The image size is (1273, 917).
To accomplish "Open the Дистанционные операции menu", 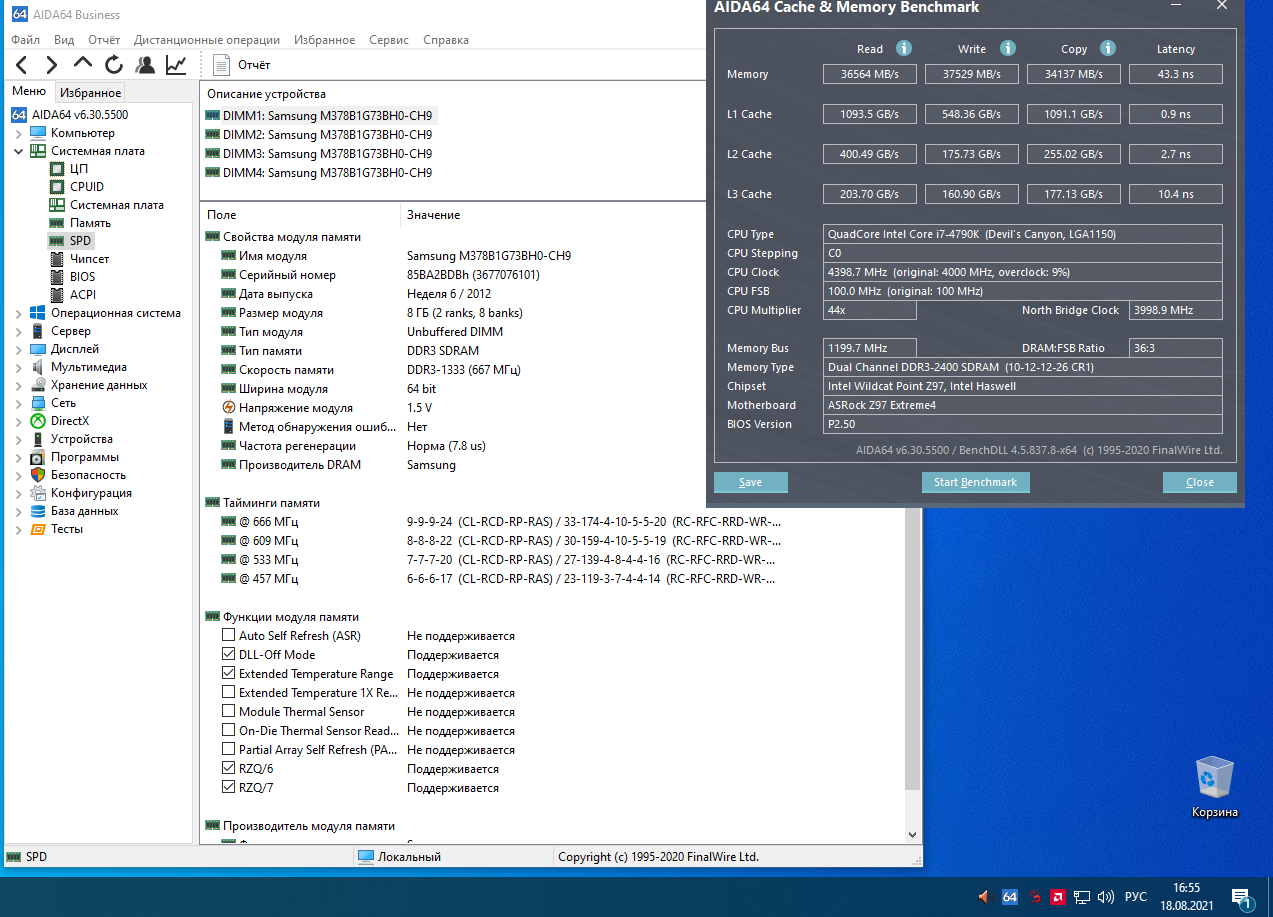I will pos(207,40).
